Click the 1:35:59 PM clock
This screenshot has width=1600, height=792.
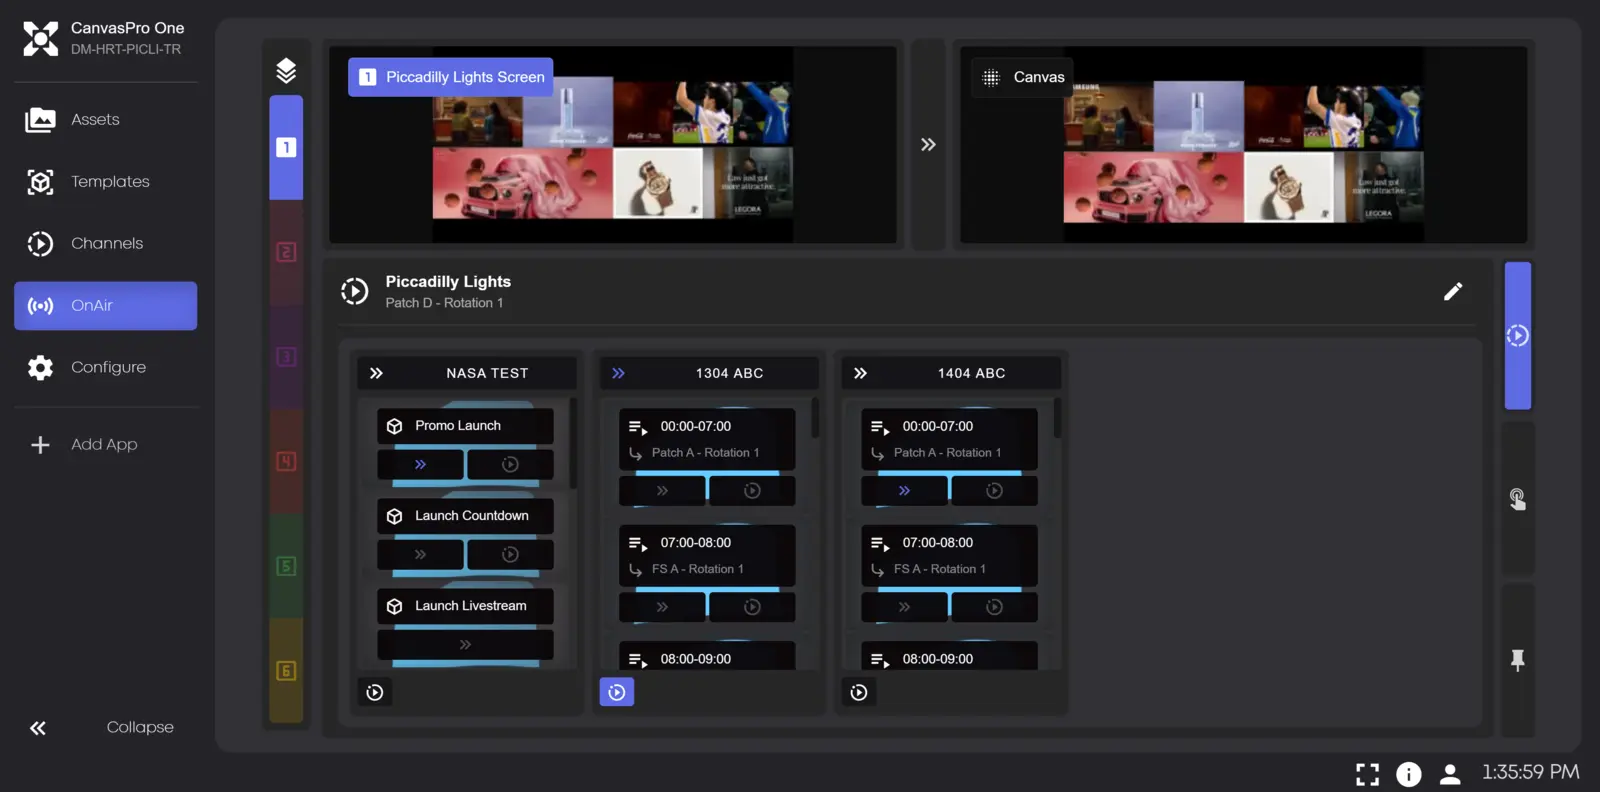(1531, 772)
